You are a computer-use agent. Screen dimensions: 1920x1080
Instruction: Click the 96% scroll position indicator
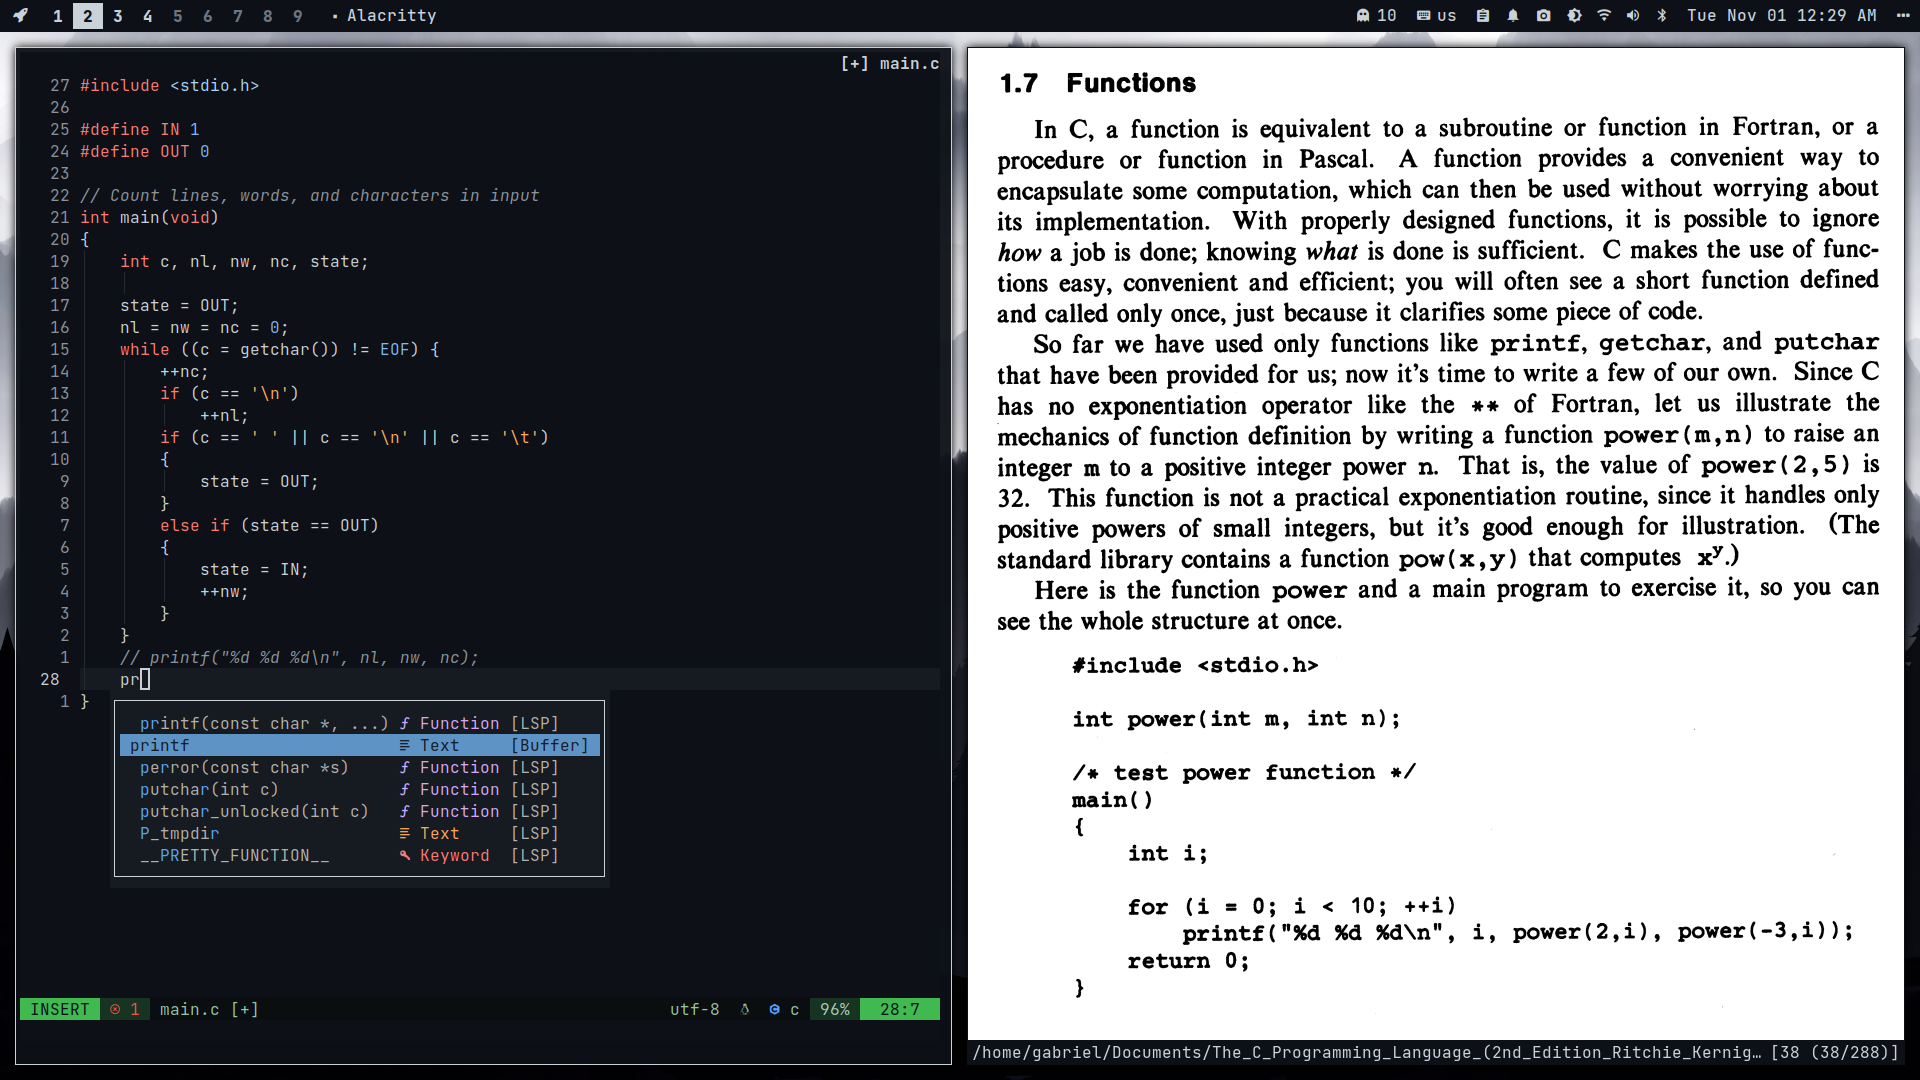(834, 1009)
